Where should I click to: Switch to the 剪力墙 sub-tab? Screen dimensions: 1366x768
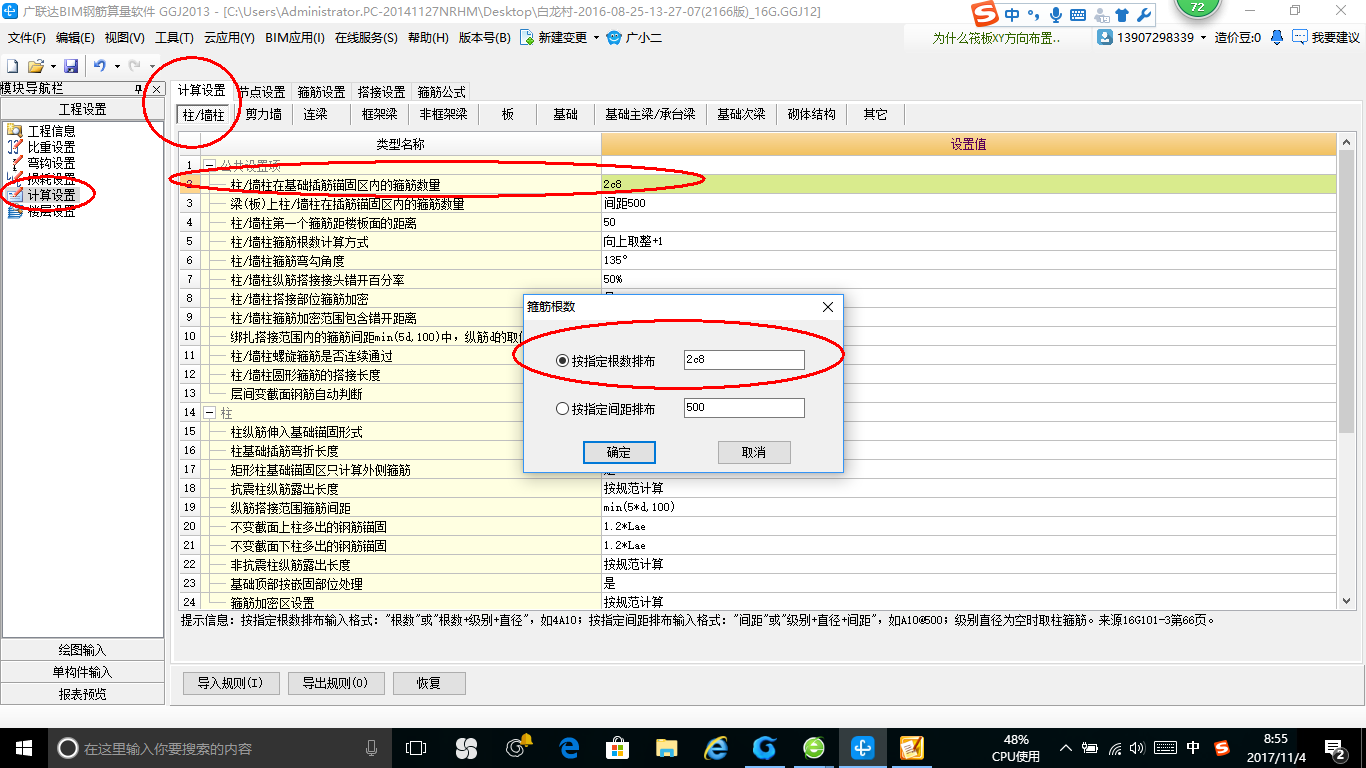tap(264, 114)
